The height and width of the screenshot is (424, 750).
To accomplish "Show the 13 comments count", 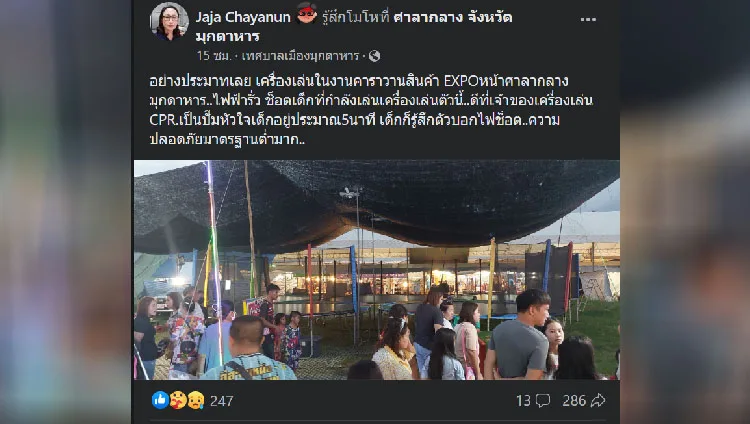I will pos(523,401).
